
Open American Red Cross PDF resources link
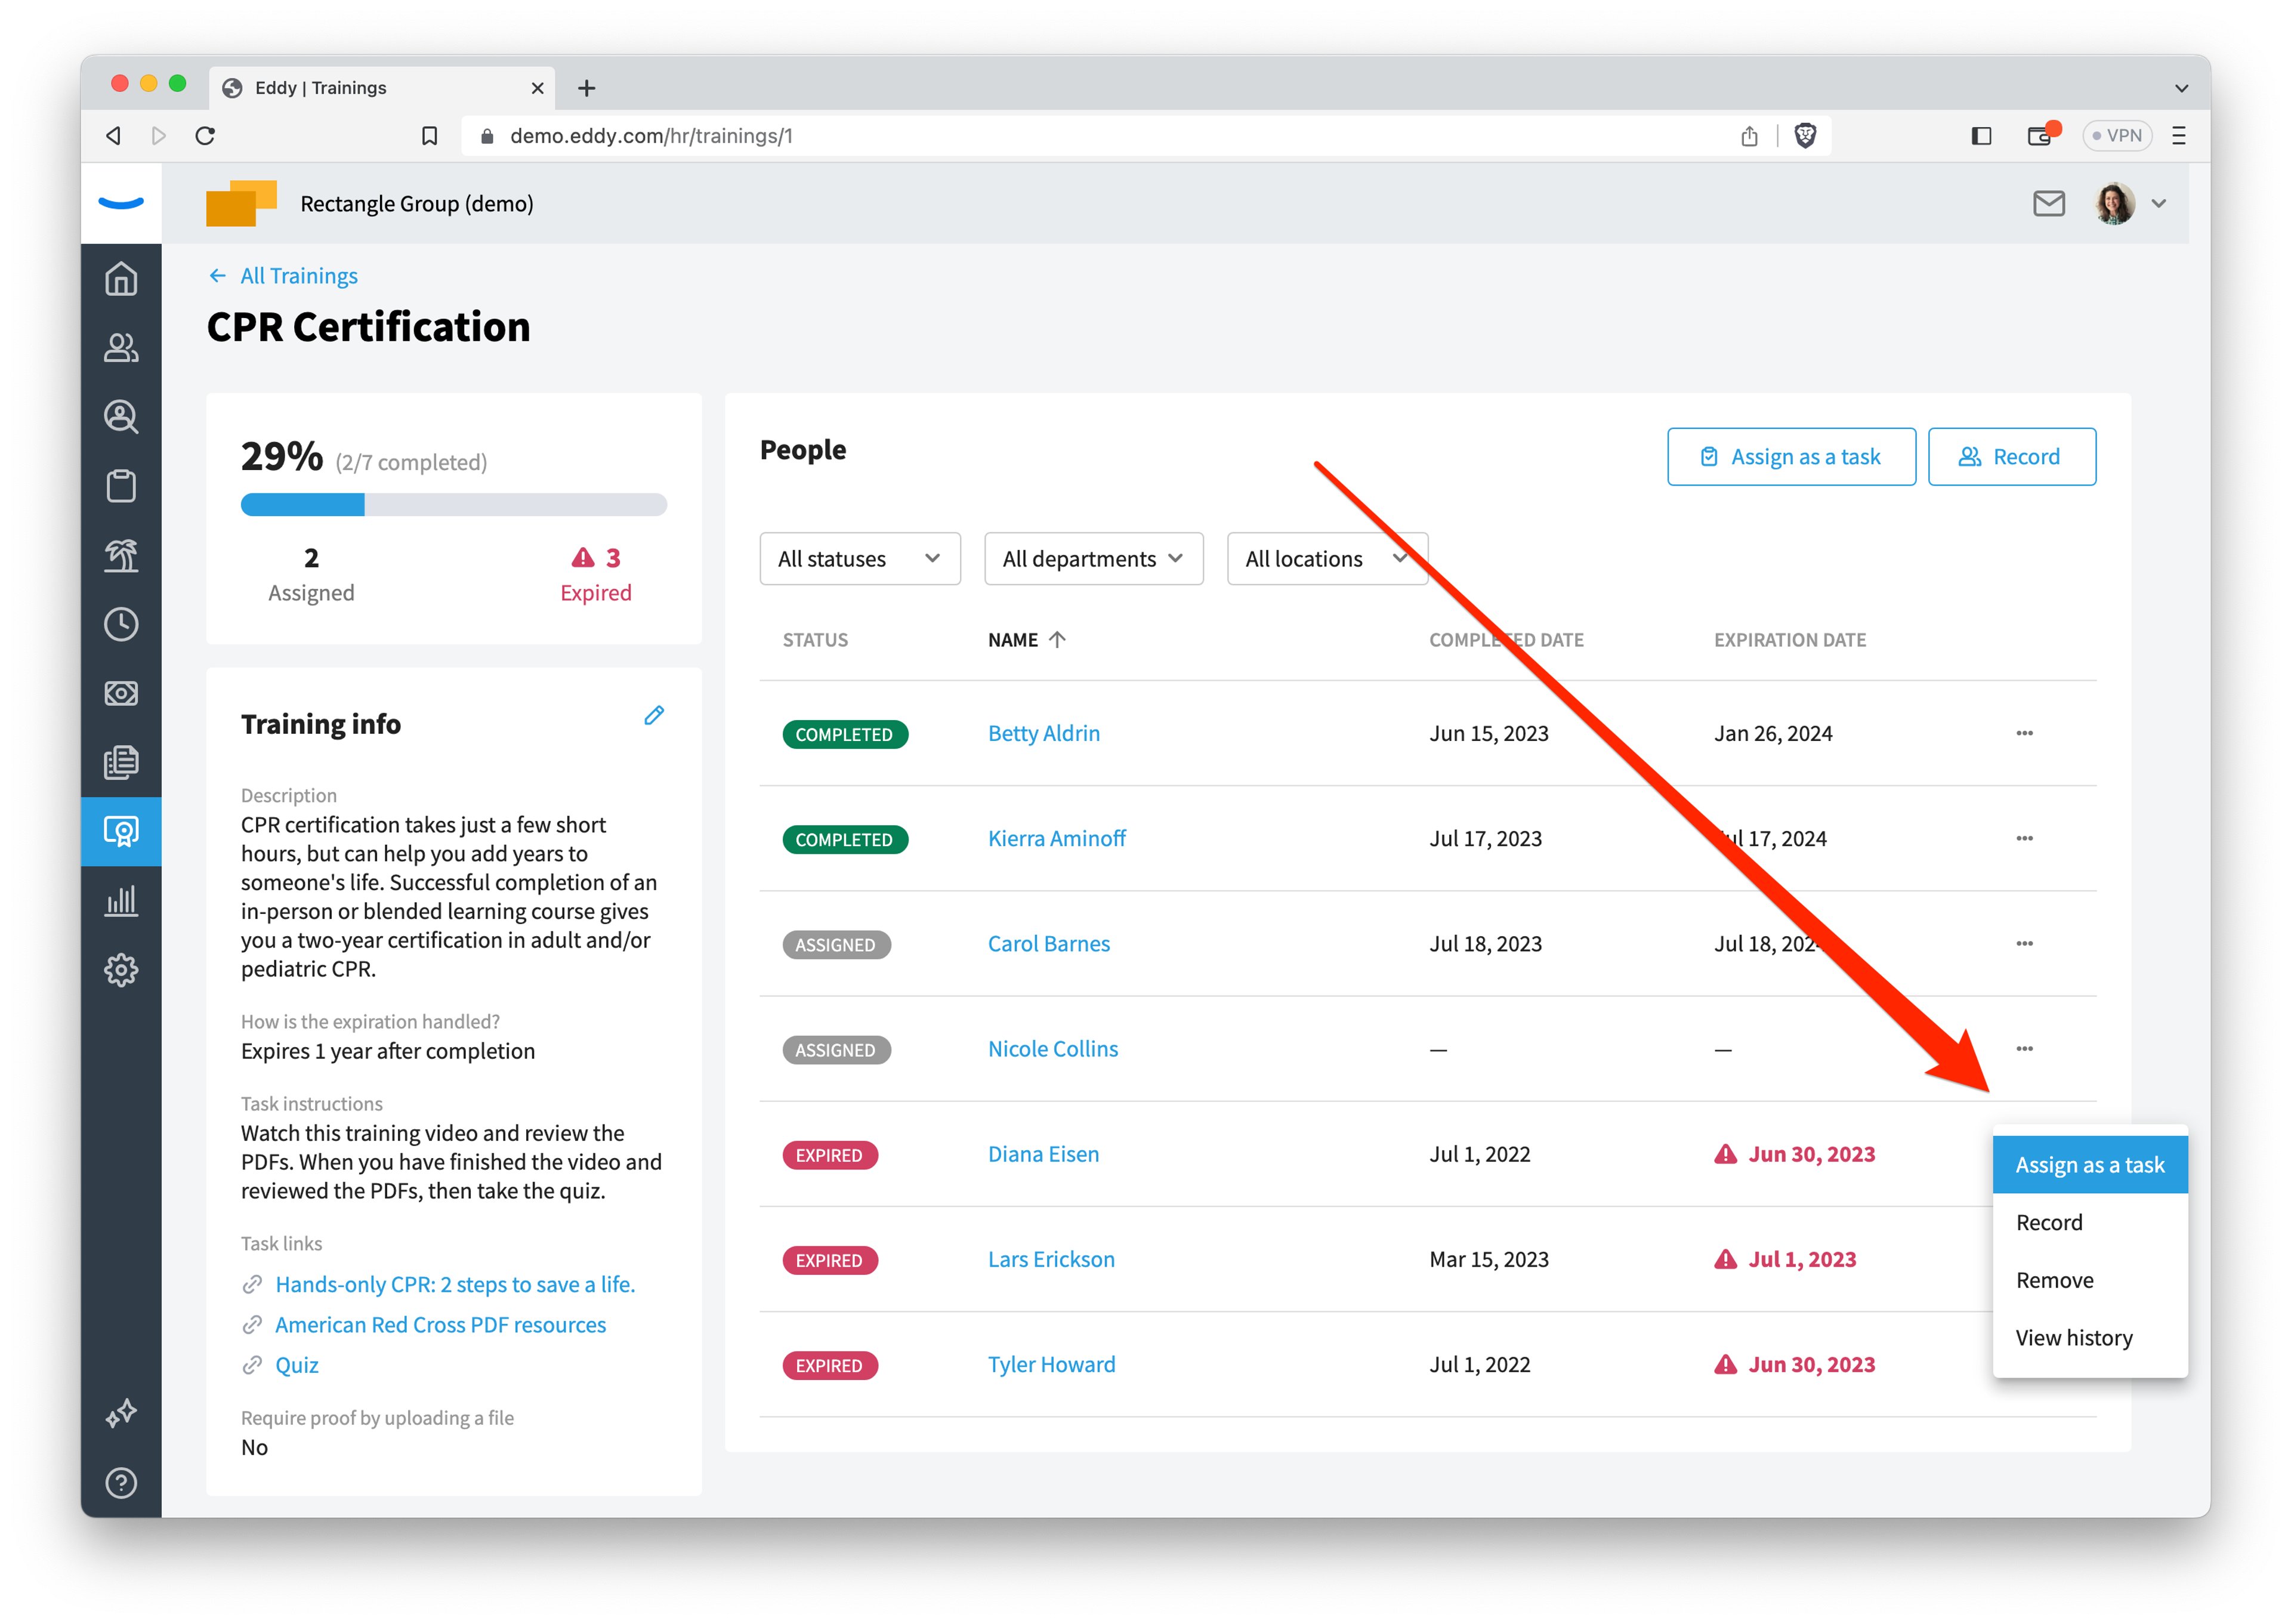coord(440,1324)
